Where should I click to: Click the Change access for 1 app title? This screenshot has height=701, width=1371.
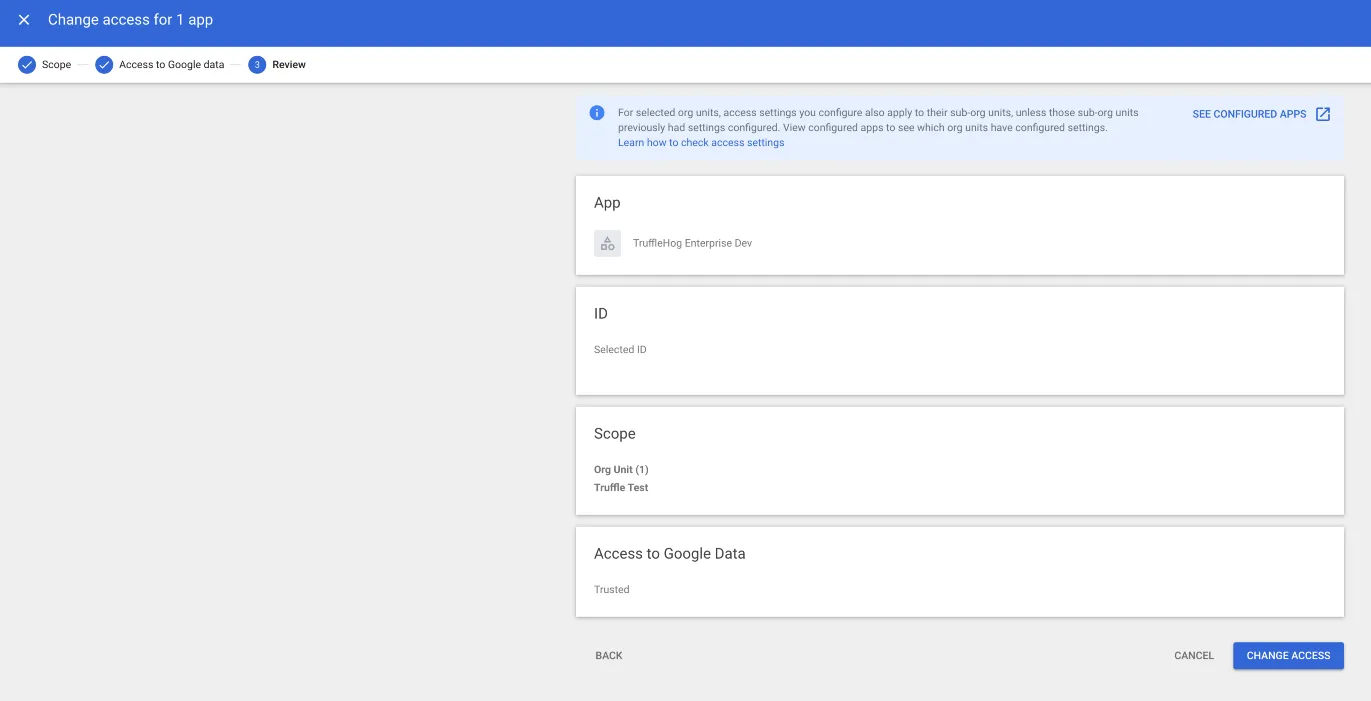pyautogui.click(x=130, y=20)
